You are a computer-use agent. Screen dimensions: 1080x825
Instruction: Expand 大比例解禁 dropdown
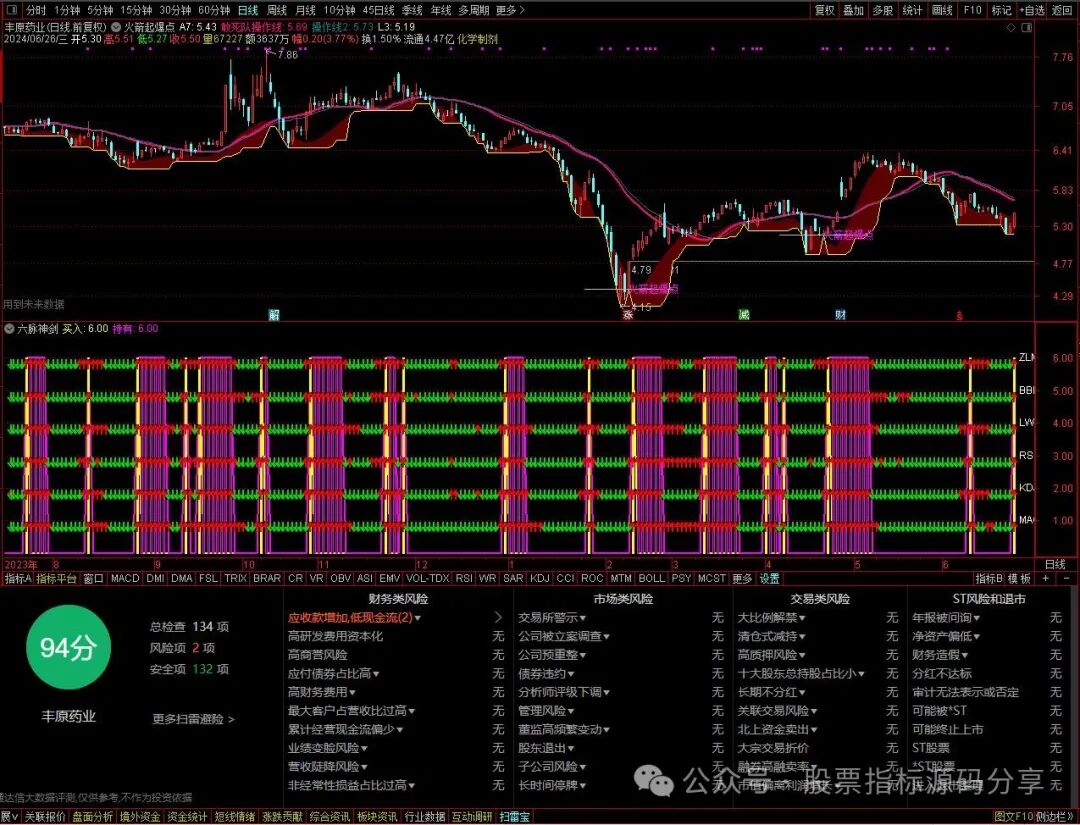pyautogui.click(x=771, y=618)
